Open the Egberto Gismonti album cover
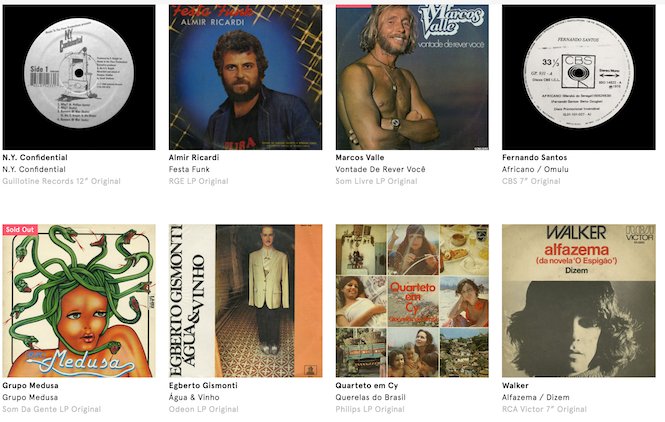Viewport: 665px width, 422px height. click(246, 301)
